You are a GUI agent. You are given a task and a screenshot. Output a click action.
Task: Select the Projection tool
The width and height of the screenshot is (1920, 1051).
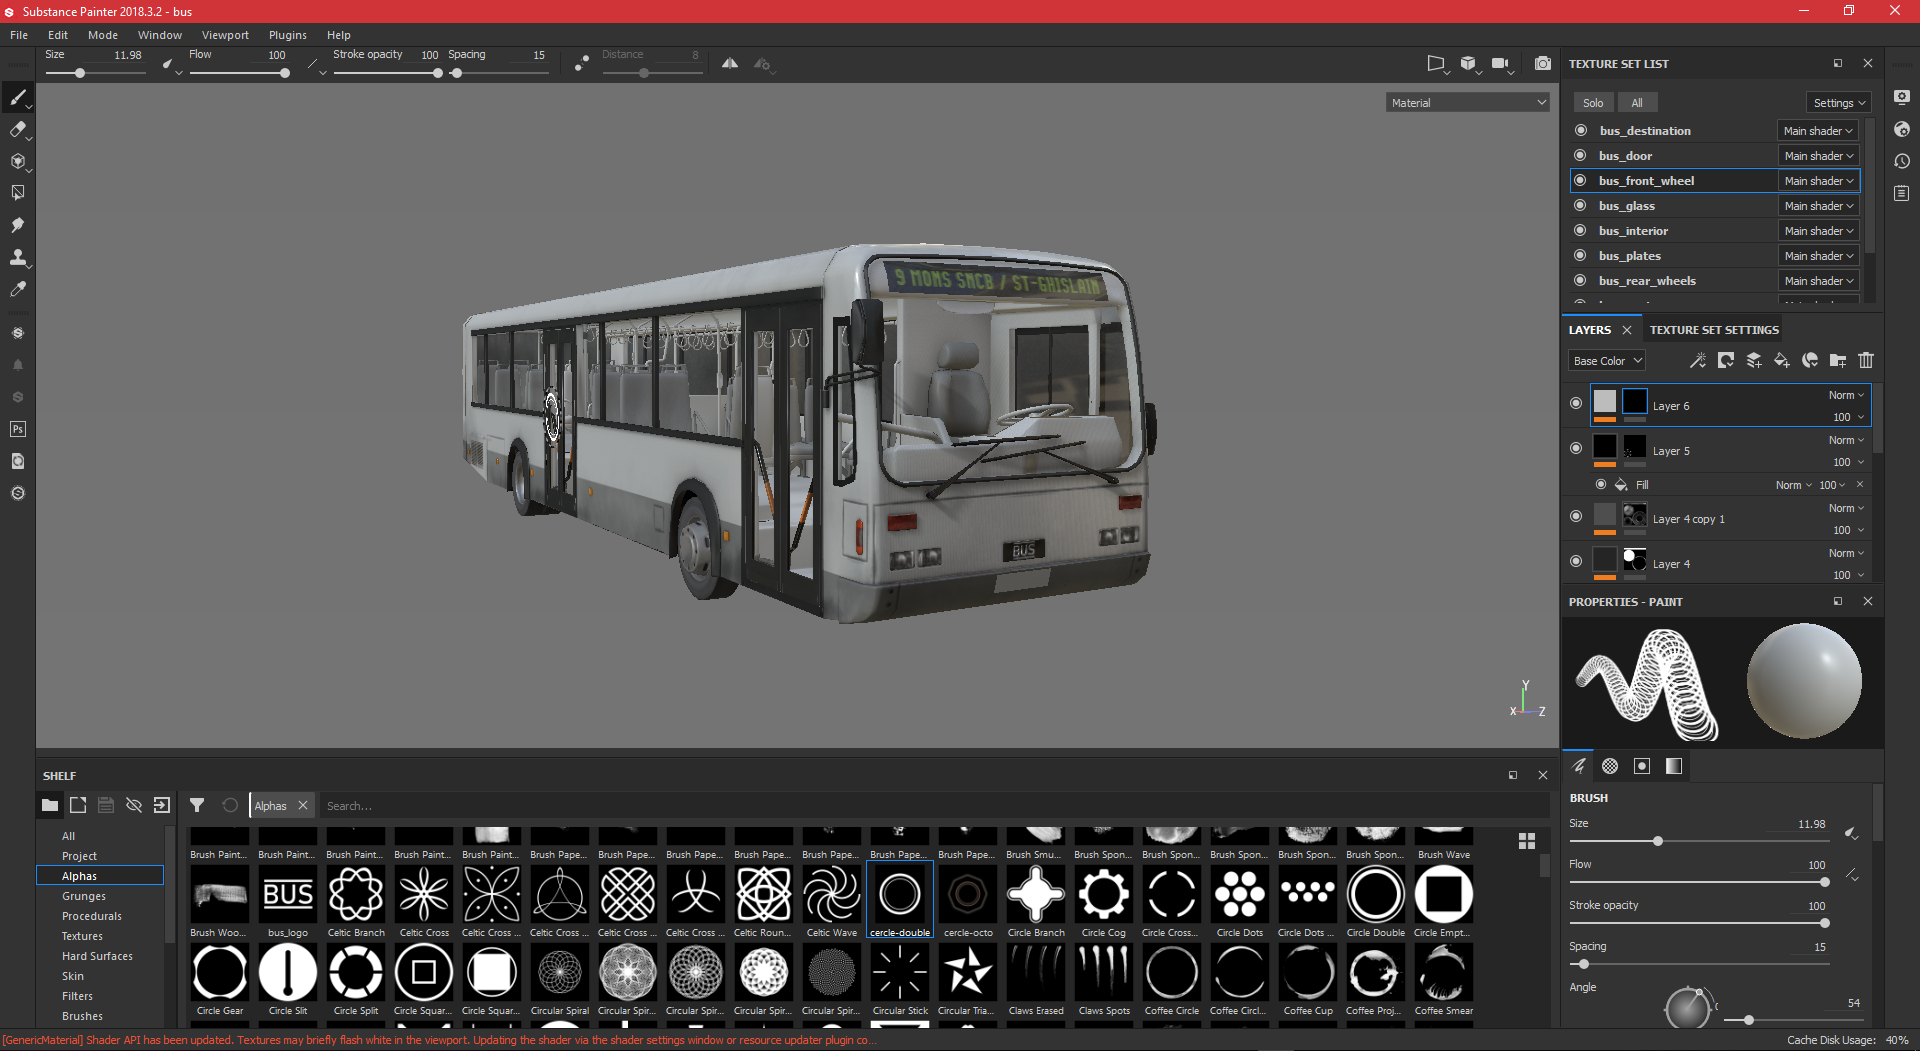(17, 161)
